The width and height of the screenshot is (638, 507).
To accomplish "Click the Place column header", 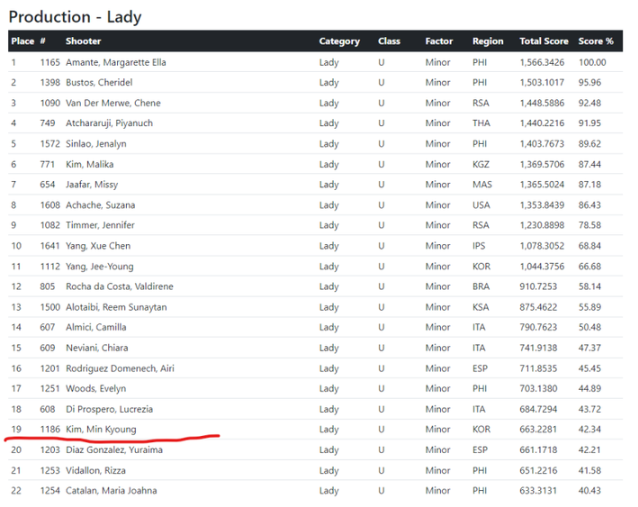I will (23, 41).
